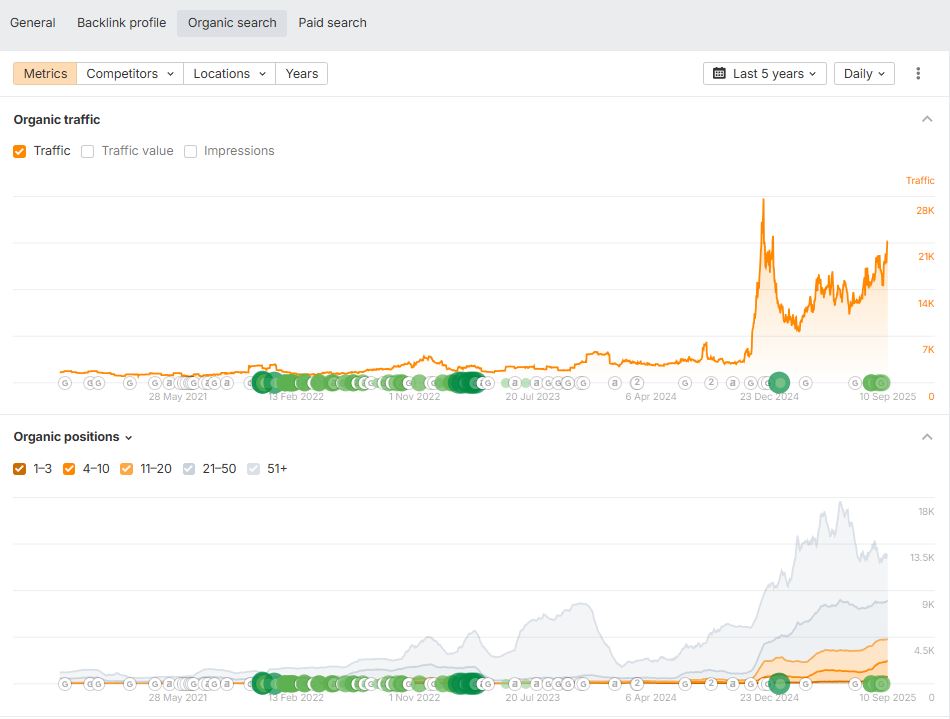Open the Competitors dropdown
The image size is (950, 719).
131,73
